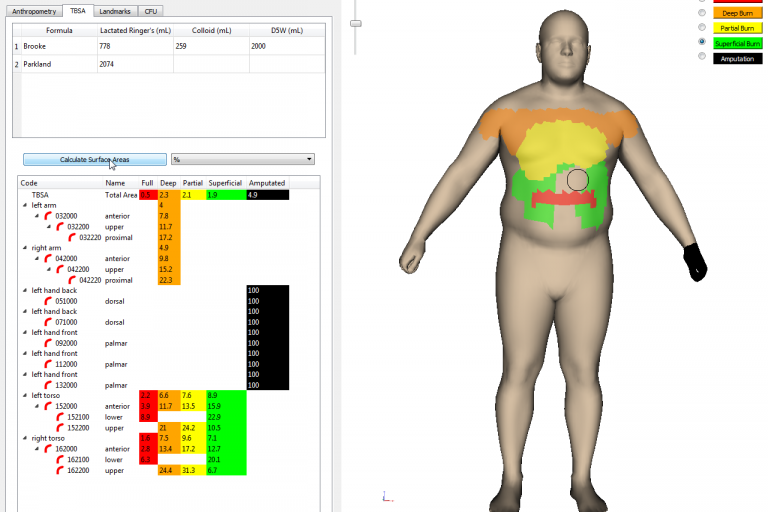Click the Calculate Surface Areas button

point(94,159)
